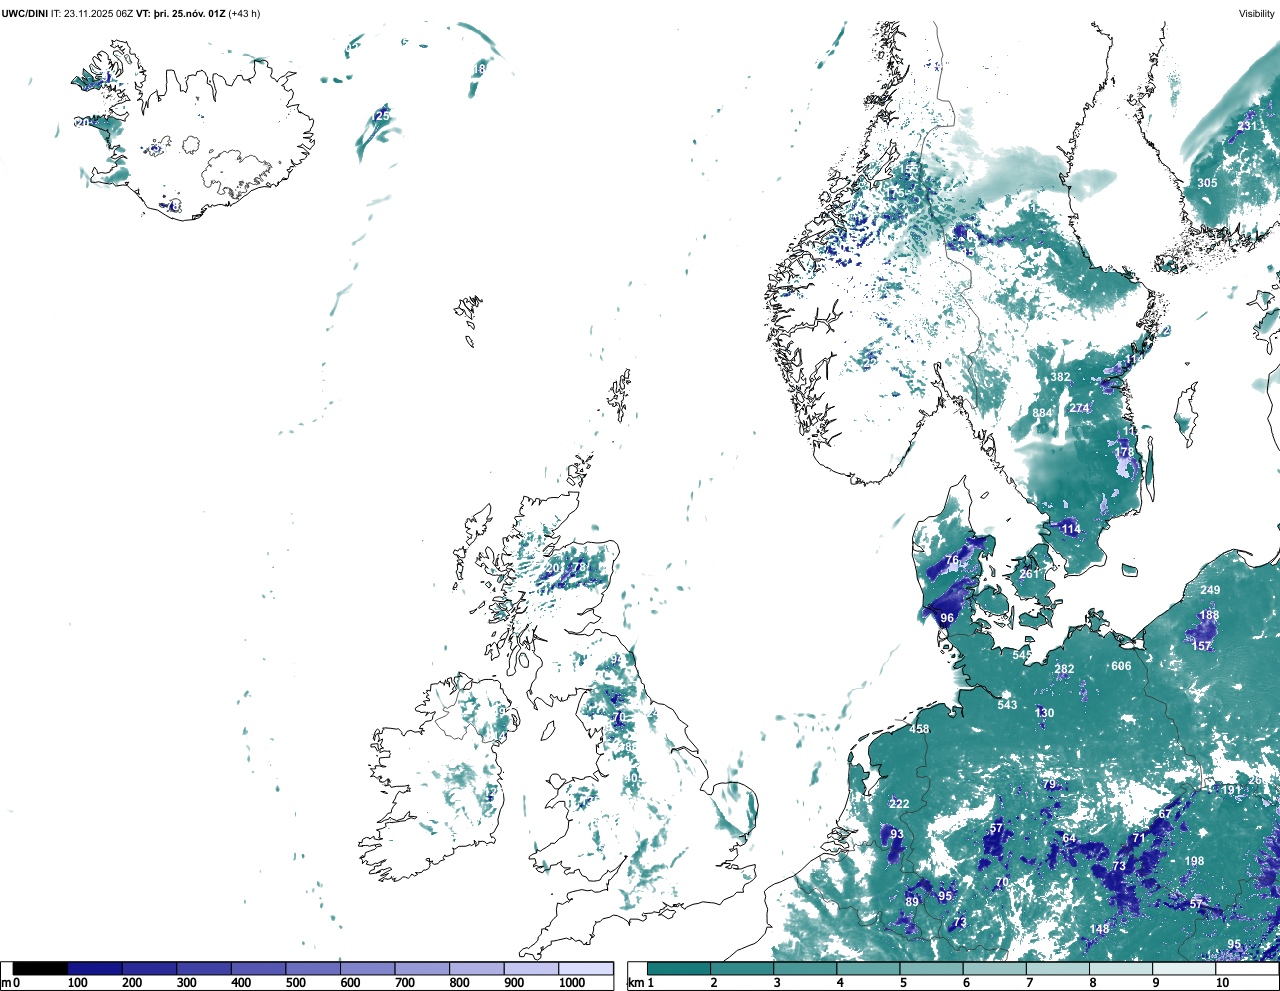Select the darkest teal 1–2 km legend swatch
1280x991 pixels.
679,969
